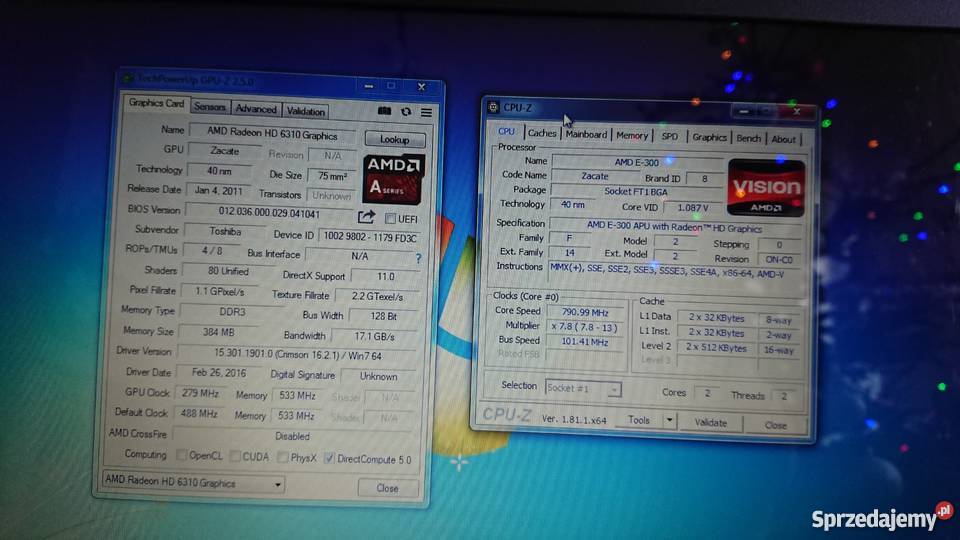
Task: Open the Socket #1 selection dropdown
Action: (x=582, y=388)
